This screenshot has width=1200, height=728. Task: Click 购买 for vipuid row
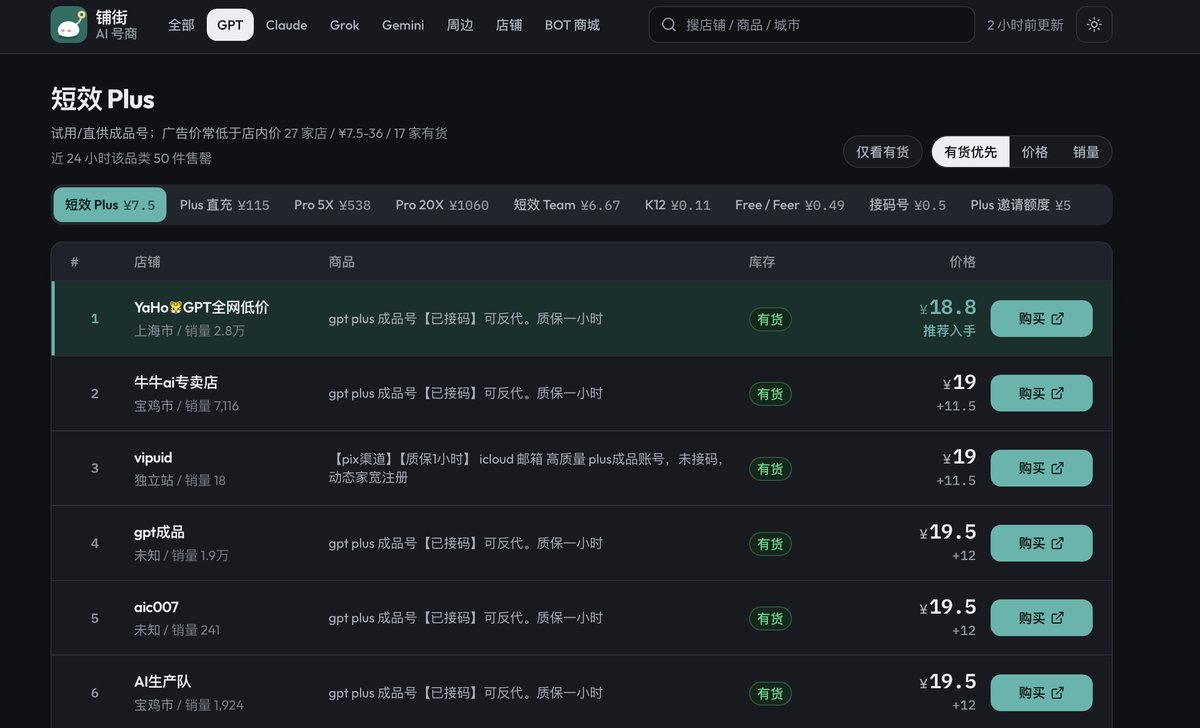click(1041, 468)
